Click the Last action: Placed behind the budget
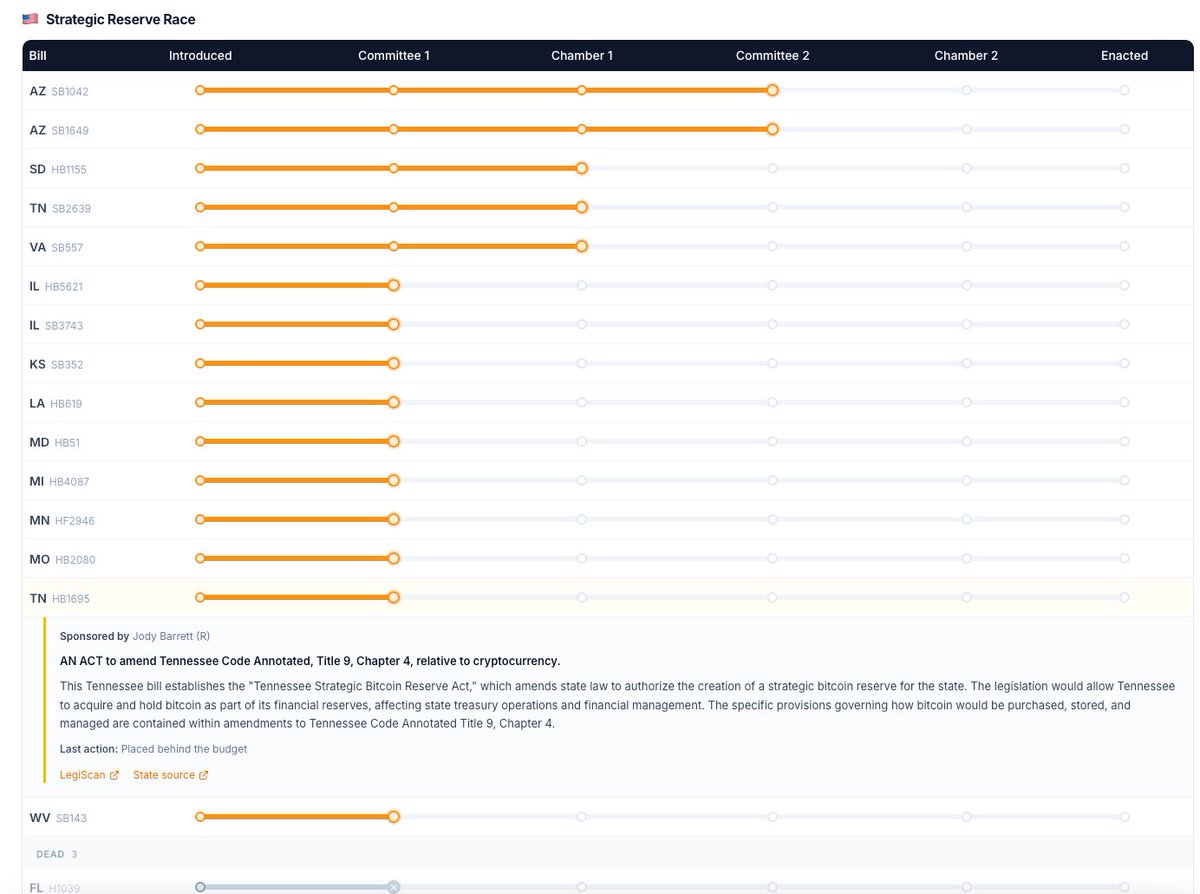 click(x=153, y=749)
